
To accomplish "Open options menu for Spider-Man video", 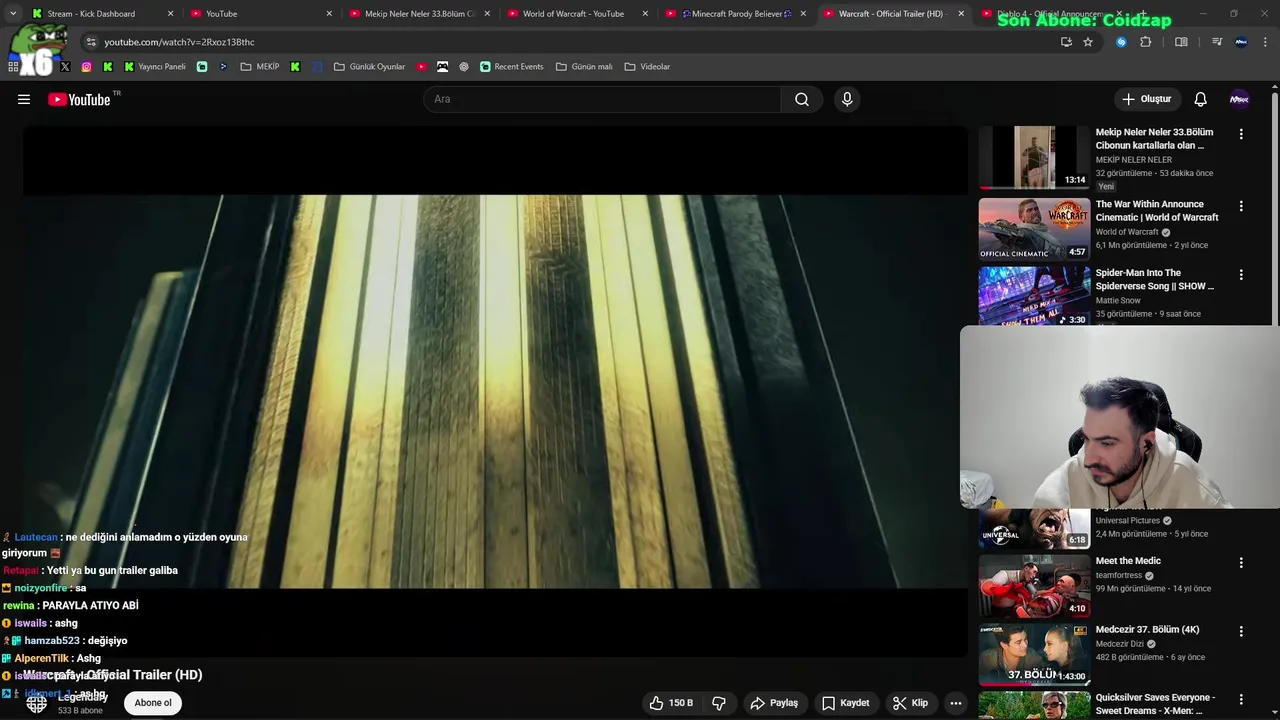I will click(x=1241, y=274).
